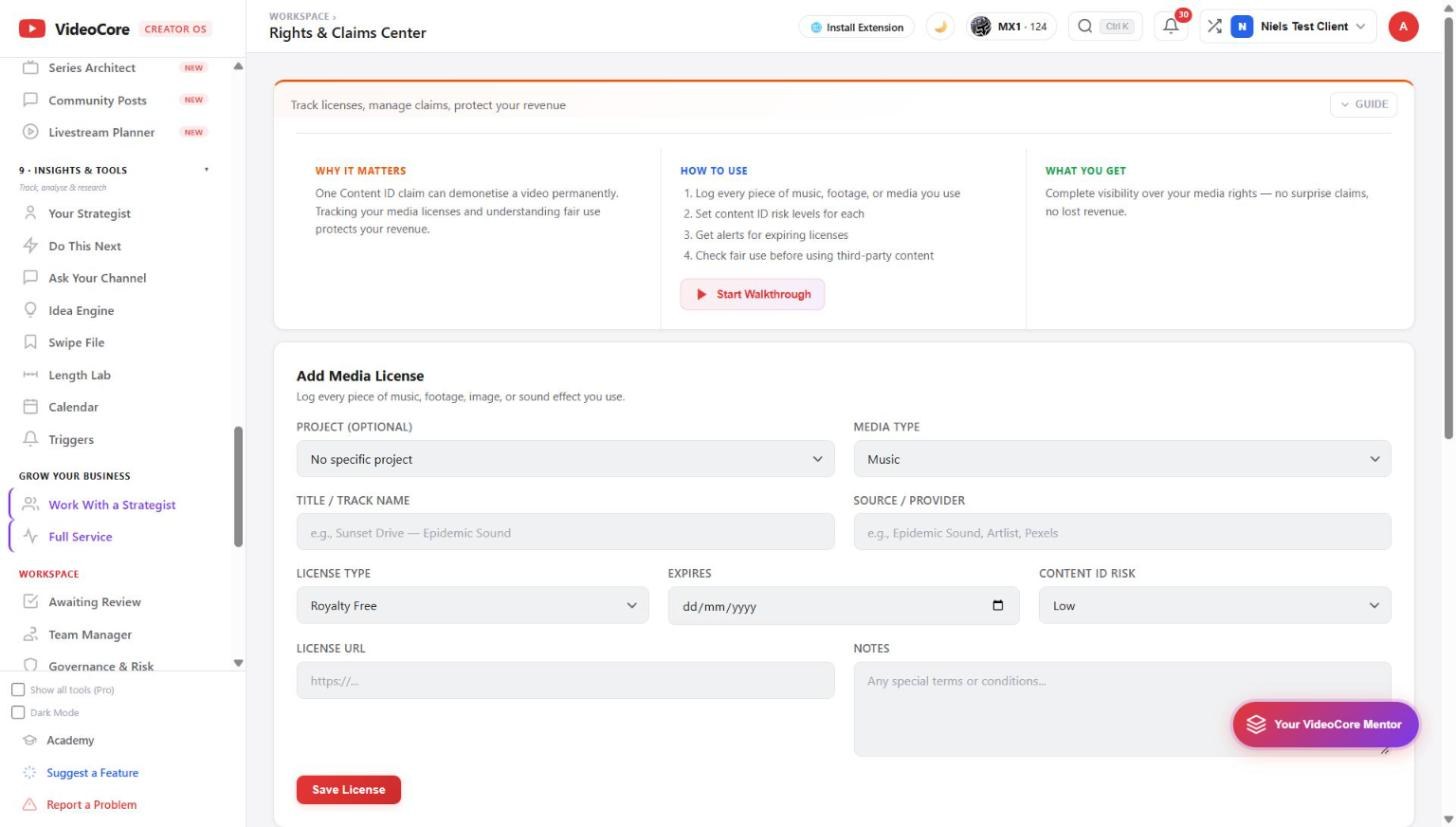
Task: Click the sidebar vertical scrollbar thumb
Action: [238, 486]
